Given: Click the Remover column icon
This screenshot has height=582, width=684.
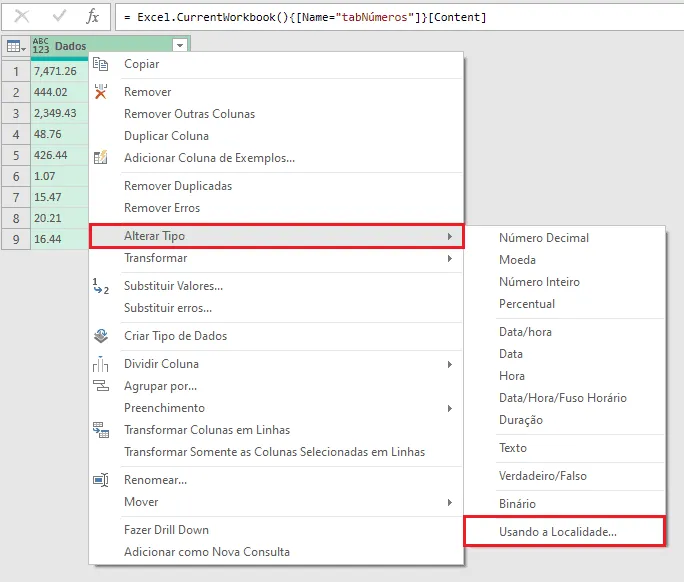Looking at the screenshot, I should (101, 92).
